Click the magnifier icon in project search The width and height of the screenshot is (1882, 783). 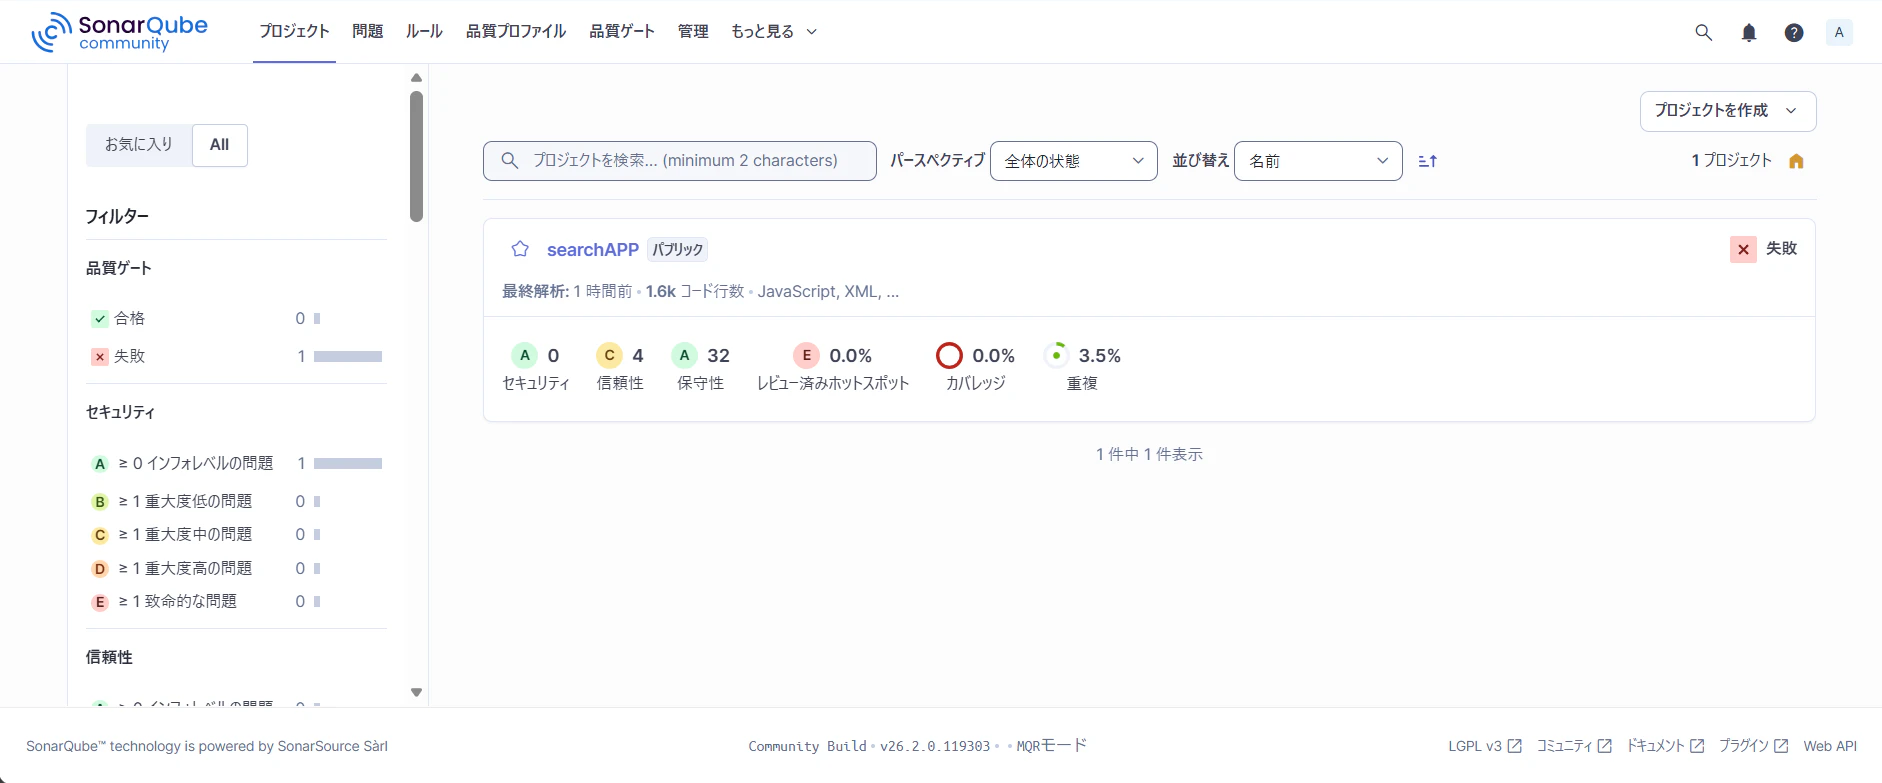click(510, 160)
